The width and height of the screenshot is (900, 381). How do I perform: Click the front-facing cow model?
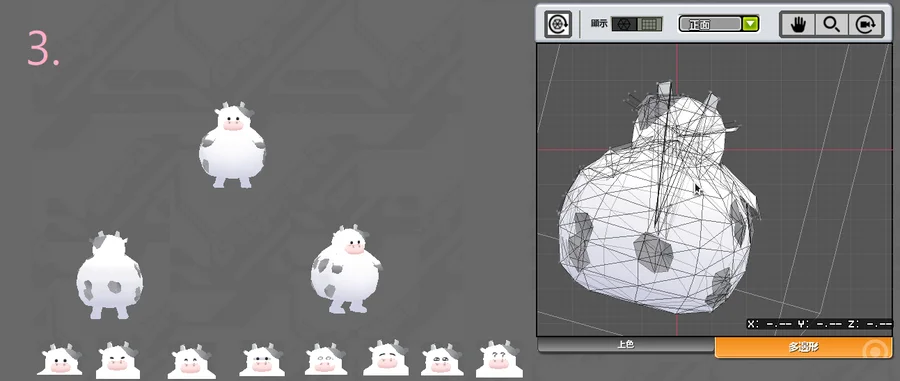232,146
